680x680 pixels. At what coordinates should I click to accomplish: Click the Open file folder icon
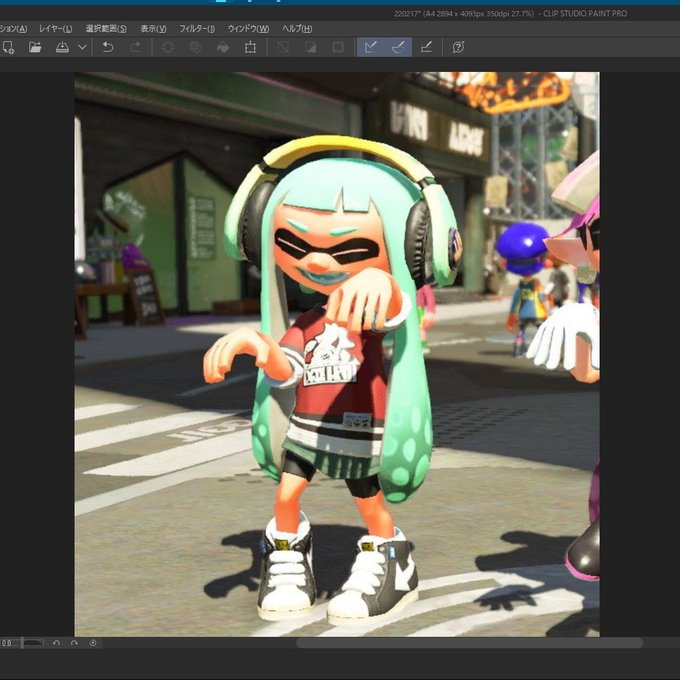point(35,47)
